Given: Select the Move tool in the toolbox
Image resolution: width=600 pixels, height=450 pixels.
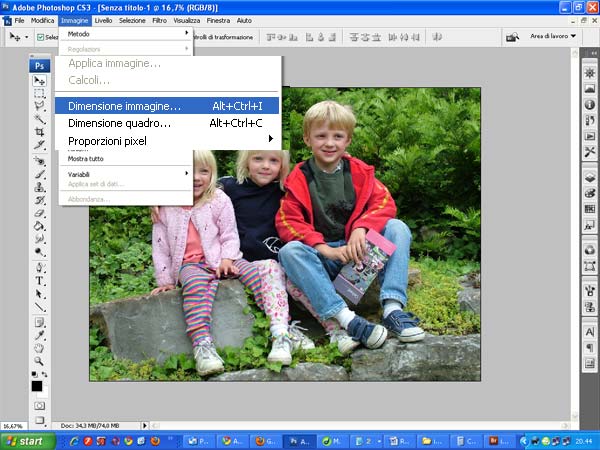Looking at the screenshot, I should click(x=39, y=80).
